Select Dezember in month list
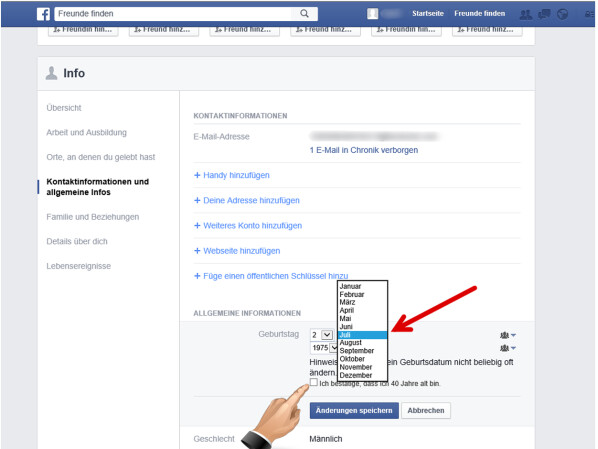 tap(362, 375)
